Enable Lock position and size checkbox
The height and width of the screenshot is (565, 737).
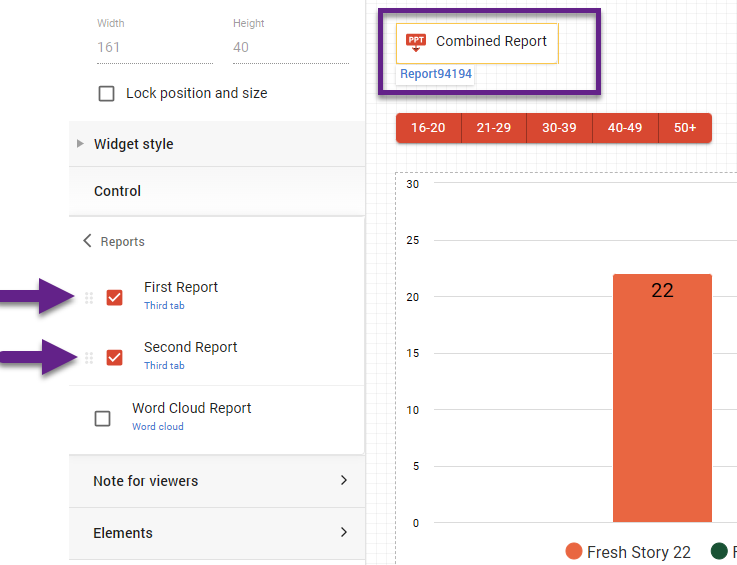(x=106, y=94)
